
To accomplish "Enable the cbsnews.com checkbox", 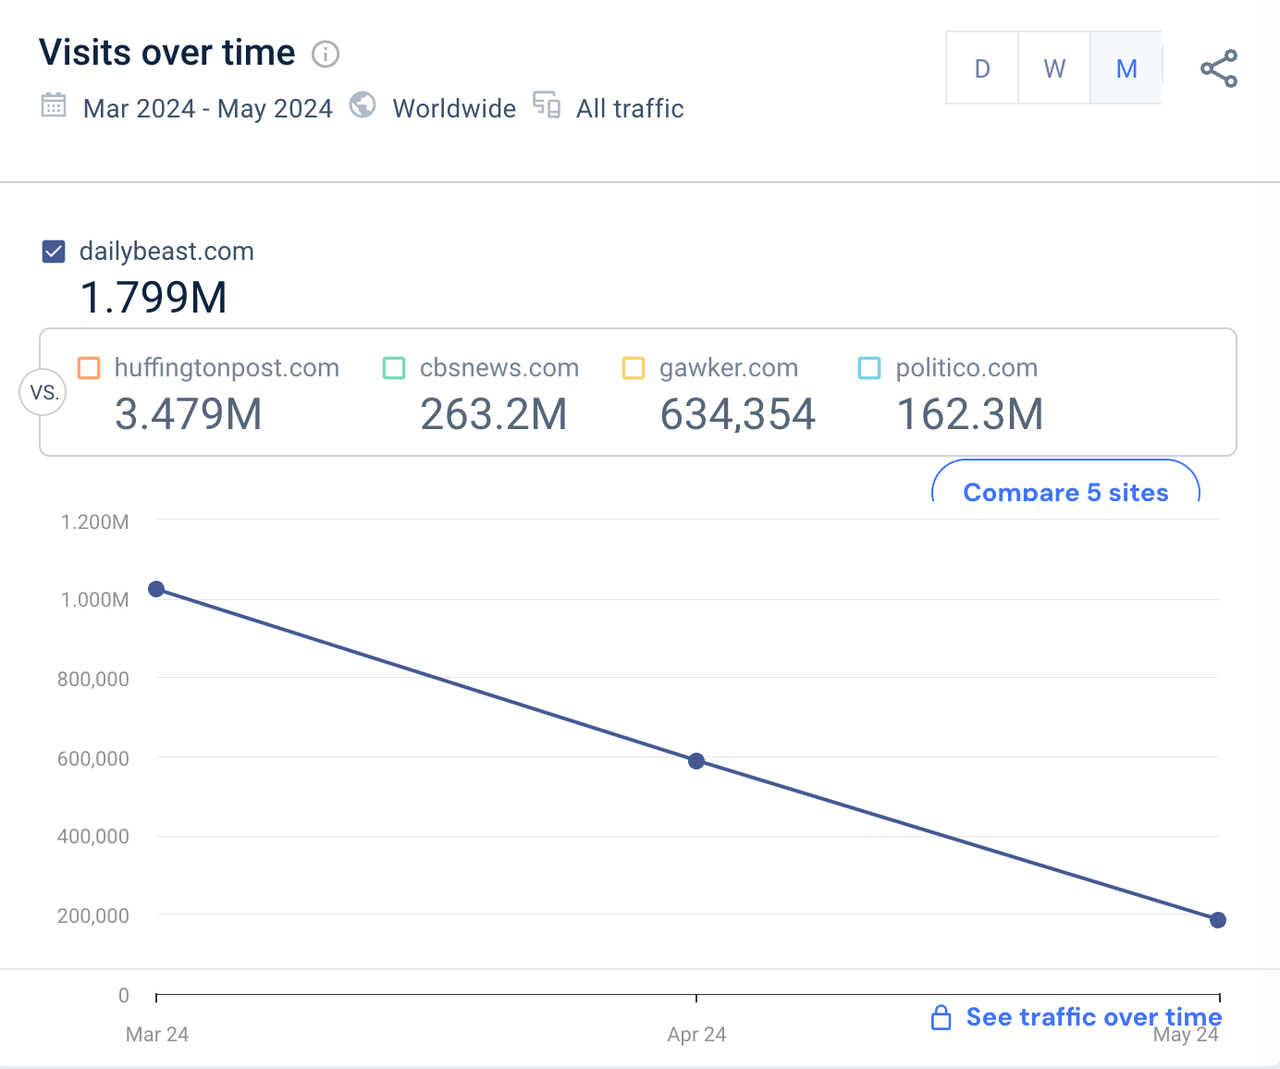I will tap(394, 368).
